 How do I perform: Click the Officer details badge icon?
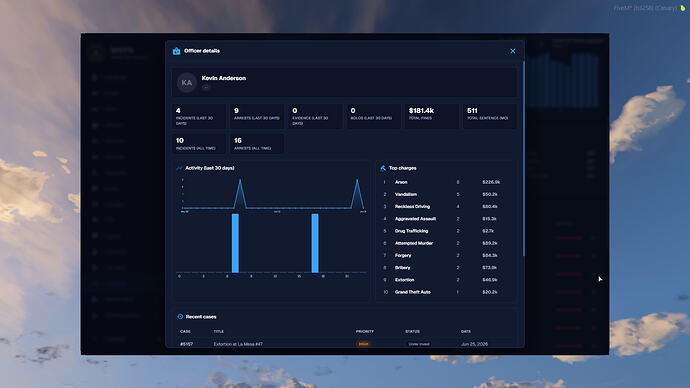(x=176, y=51)
